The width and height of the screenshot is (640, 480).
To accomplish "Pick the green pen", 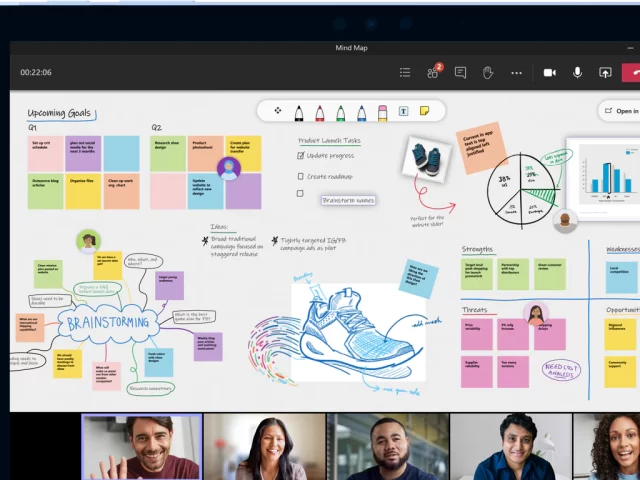I will 340,113.
